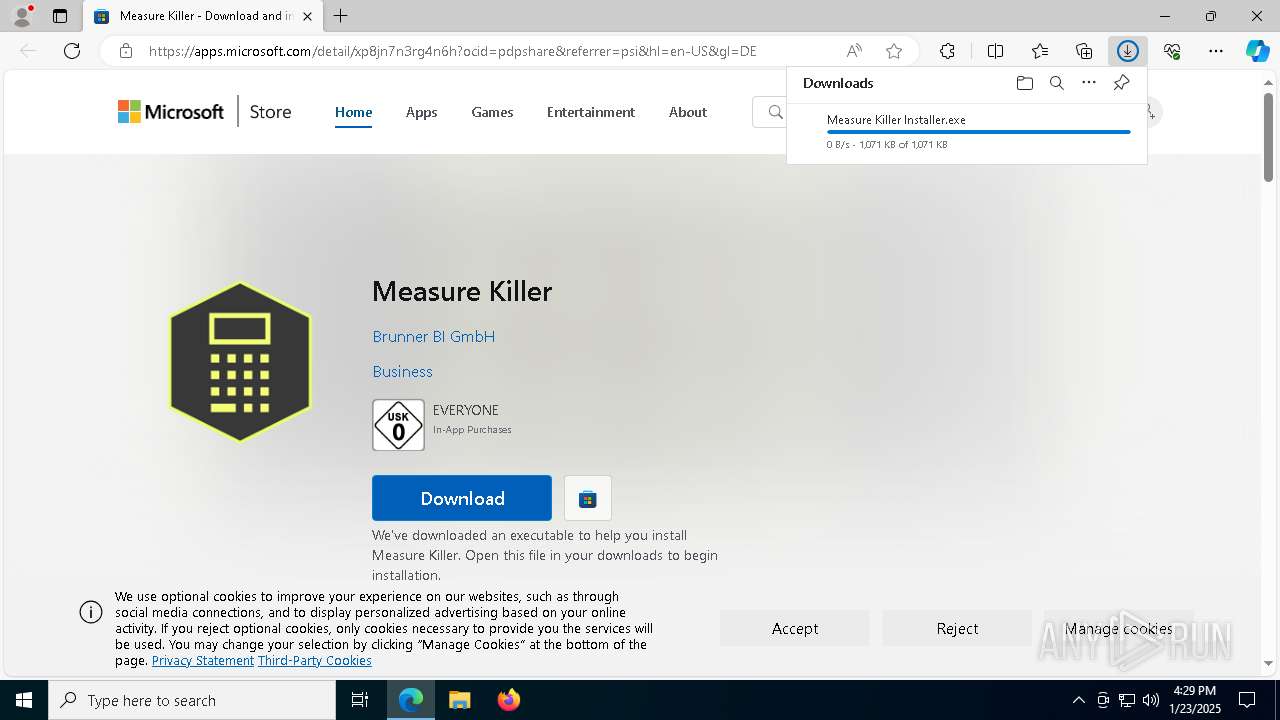
Task: Click the Measure Killer app logo
Action: [240, 362]
